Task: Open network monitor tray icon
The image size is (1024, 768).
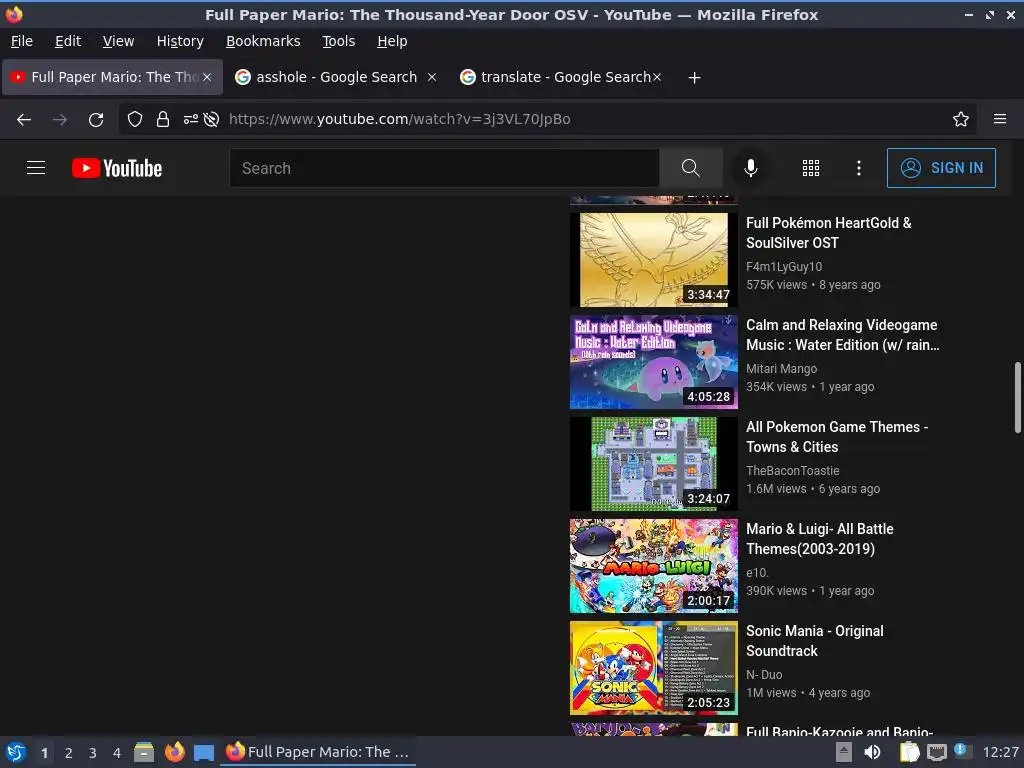Action: coord(937,752)
